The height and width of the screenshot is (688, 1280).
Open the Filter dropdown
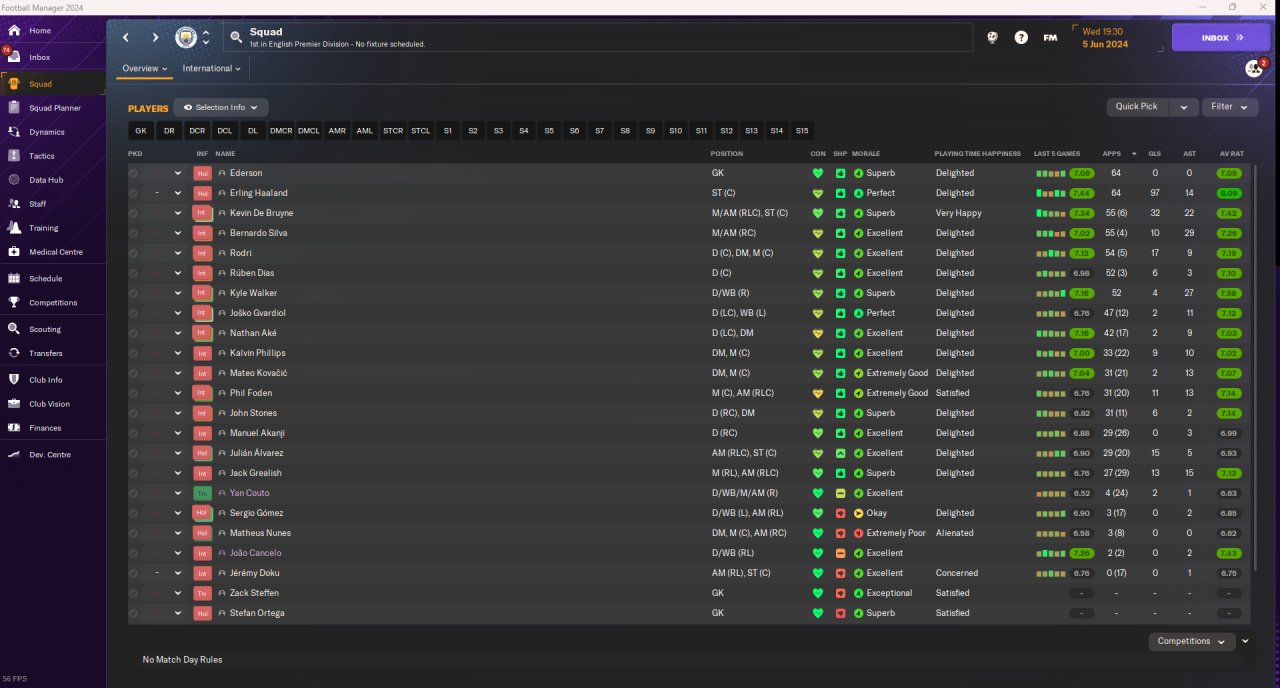(x=1230, y=107)
